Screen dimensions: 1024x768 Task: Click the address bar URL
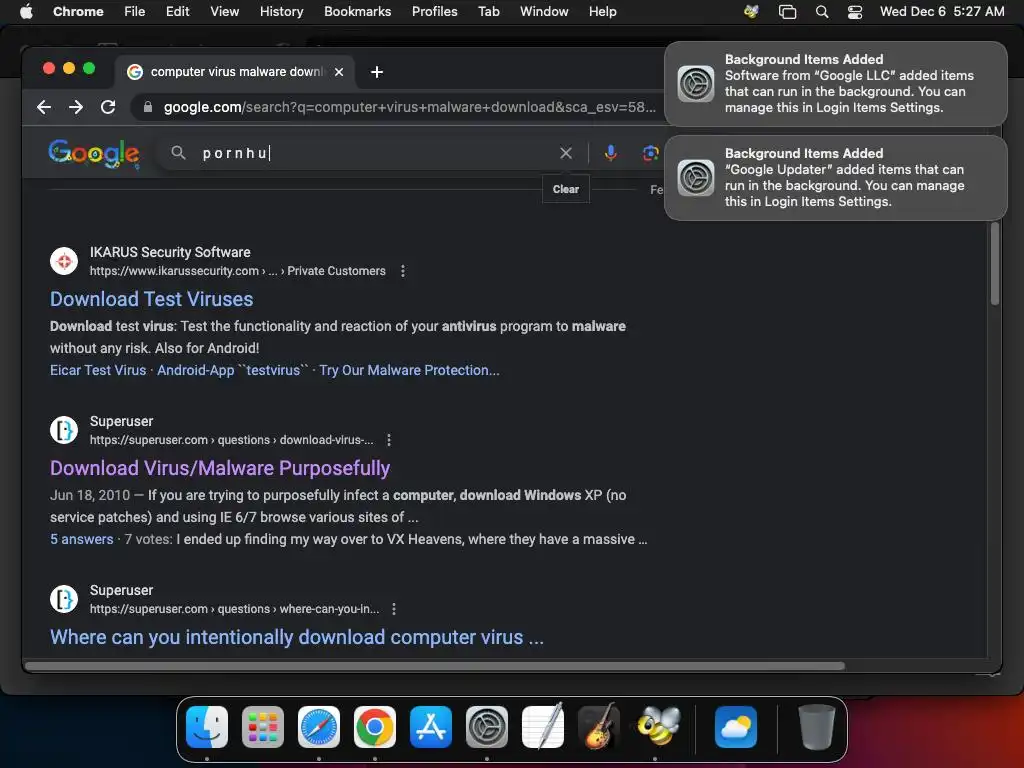[409, 107]
